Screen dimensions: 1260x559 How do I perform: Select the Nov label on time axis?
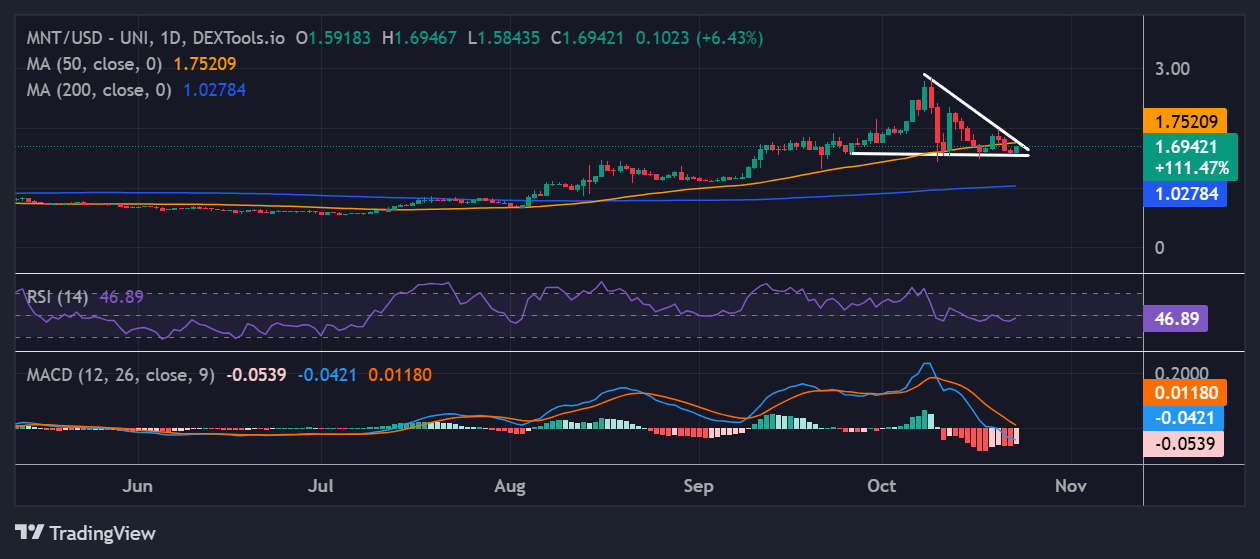1071,486
